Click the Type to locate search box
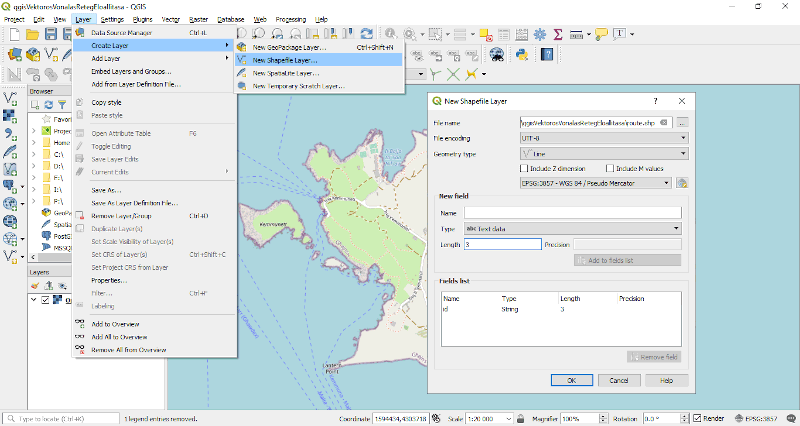The height and width of the screenshot is (426, 800). [x=61, y=418]
